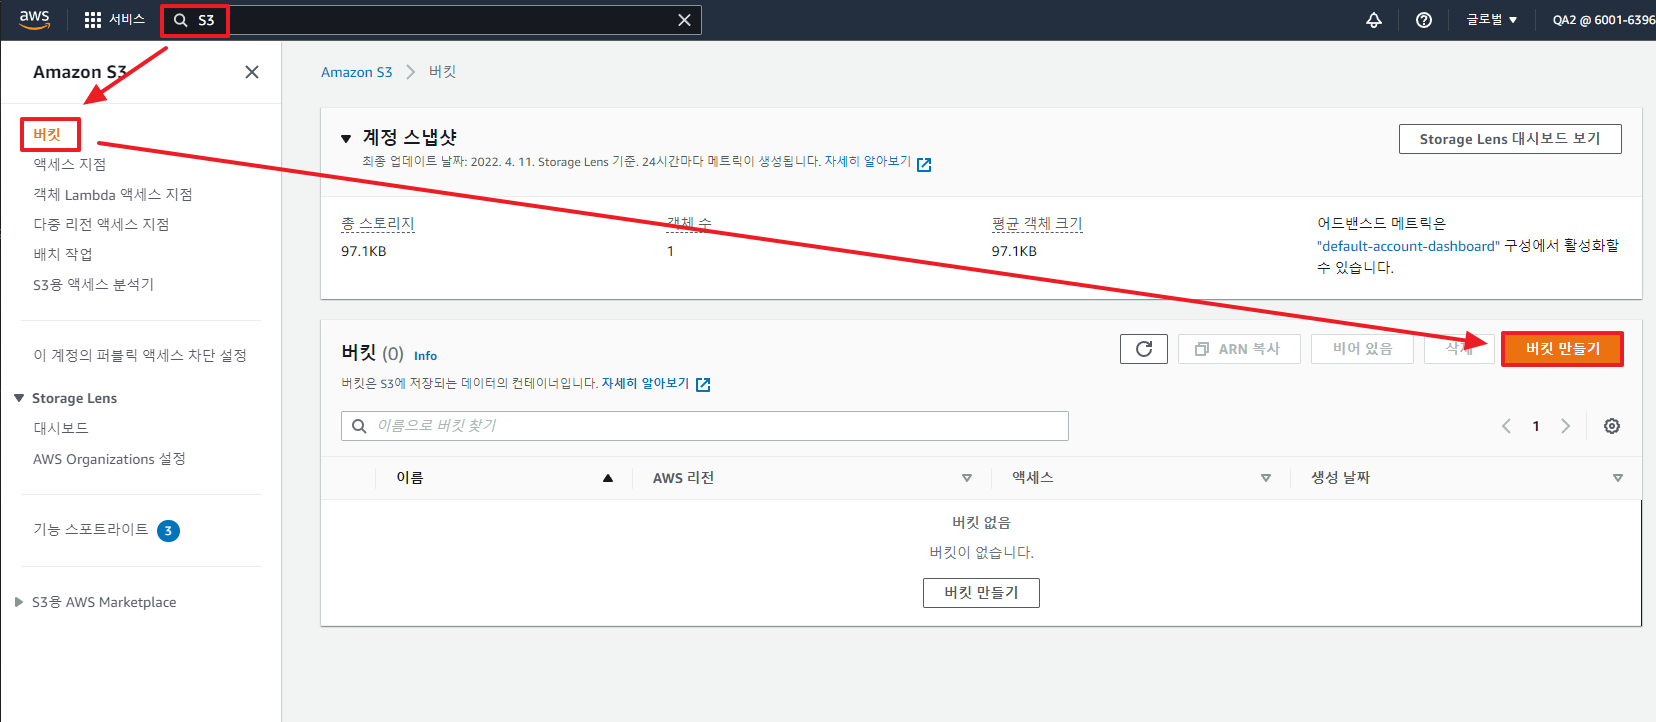Viewport: 1656px width, 722px height.
Task: Select 버킷 in the sidebar
Action: coord(47,134)
